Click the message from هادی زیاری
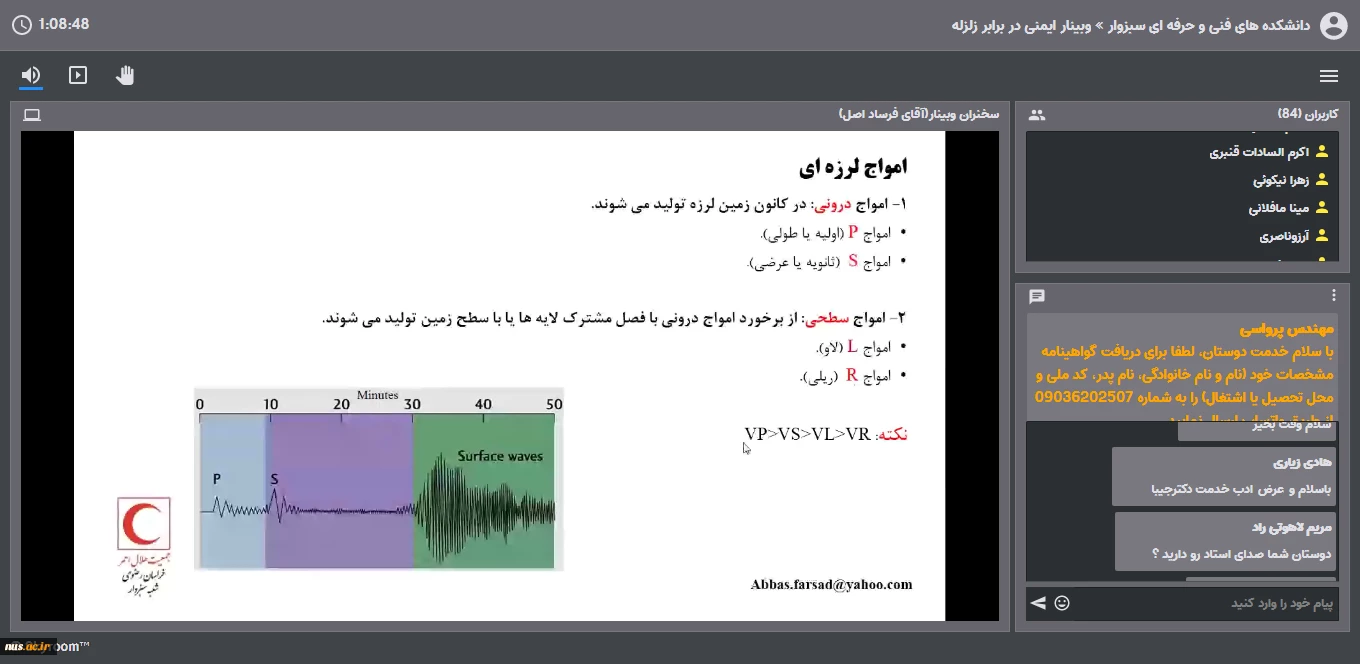 tap(1223, 476)
